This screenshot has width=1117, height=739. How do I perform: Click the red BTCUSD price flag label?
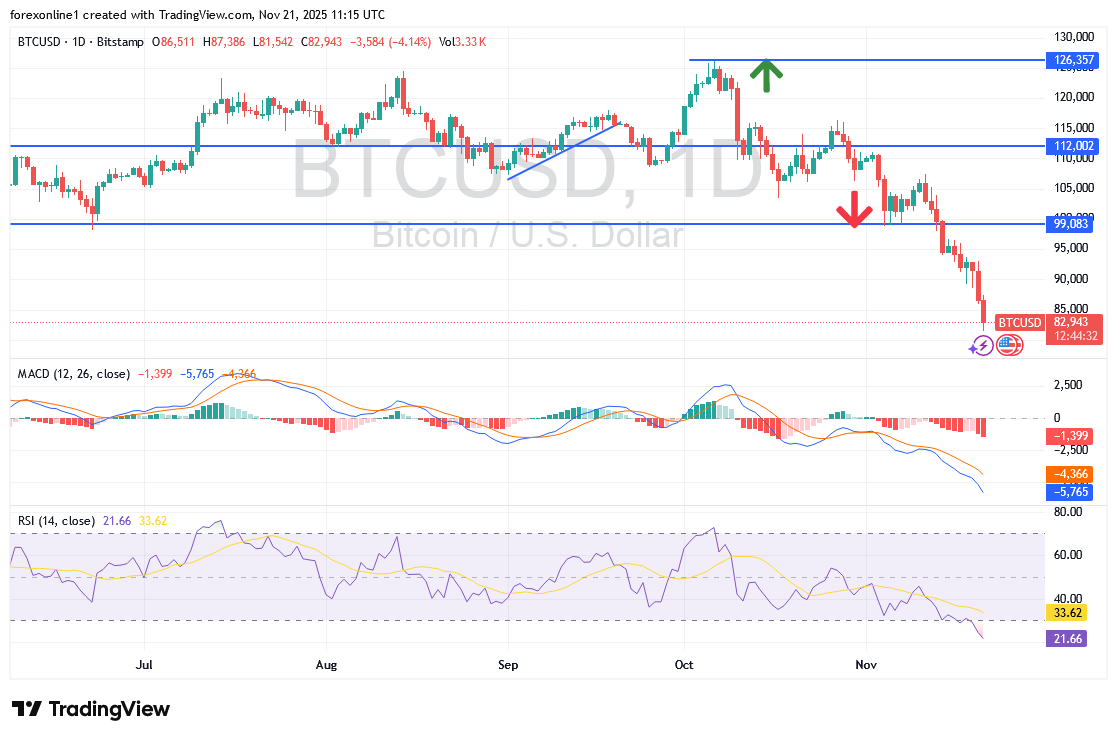click(1019, 322)
